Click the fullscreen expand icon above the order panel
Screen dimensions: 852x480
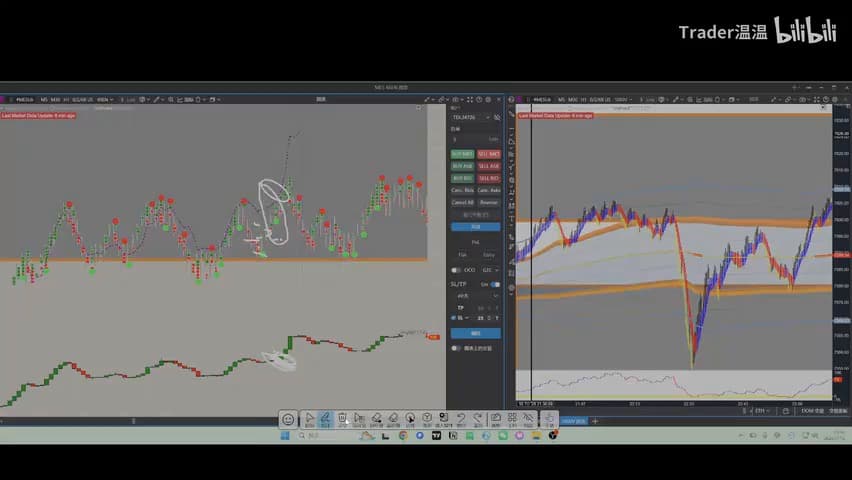coord(469,99)
